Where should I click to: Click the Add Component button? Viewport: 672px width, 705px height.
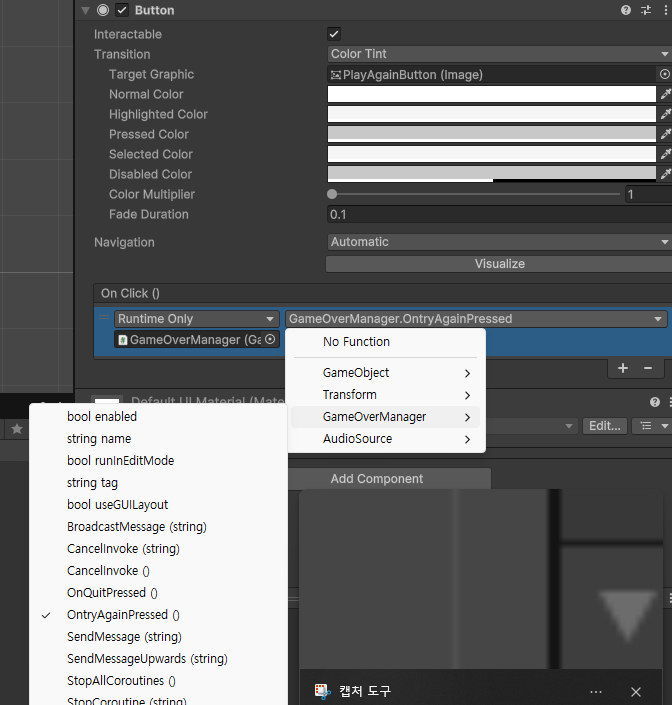pos(377,479)
